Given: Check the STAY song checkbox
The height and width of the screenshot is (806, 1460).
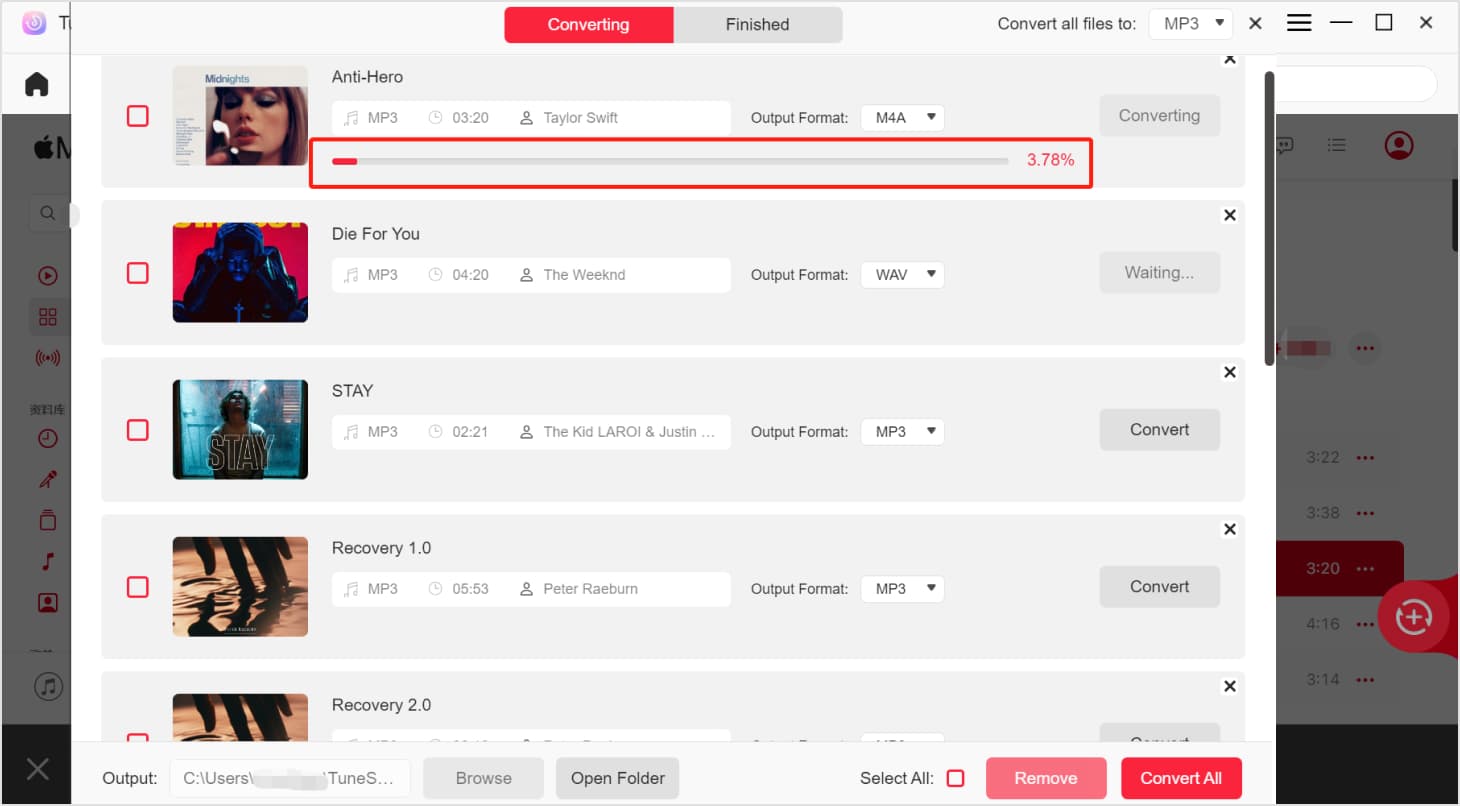Looking at the screenshot, I should pyautogui.click(x=138, y=430).
